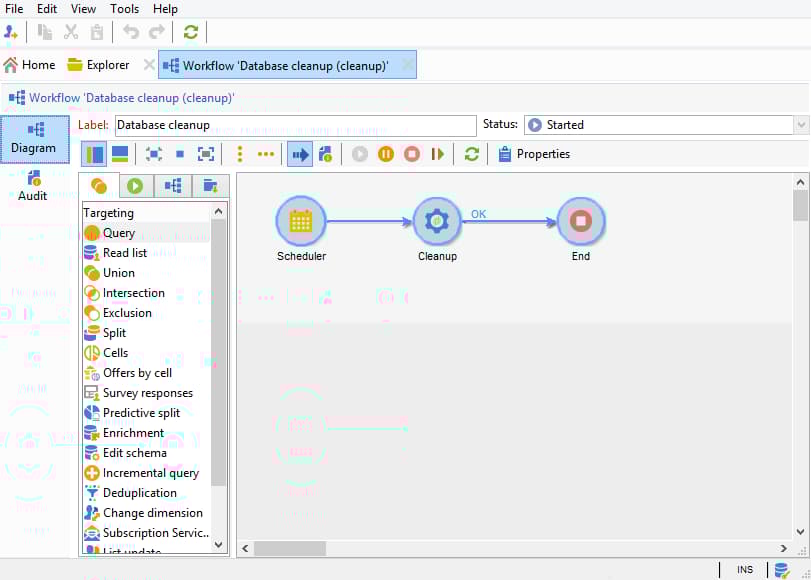This screenshot has width=811, height=580.
Task: Switch to the Explorer tab
Action: click(x=98, y=64)
